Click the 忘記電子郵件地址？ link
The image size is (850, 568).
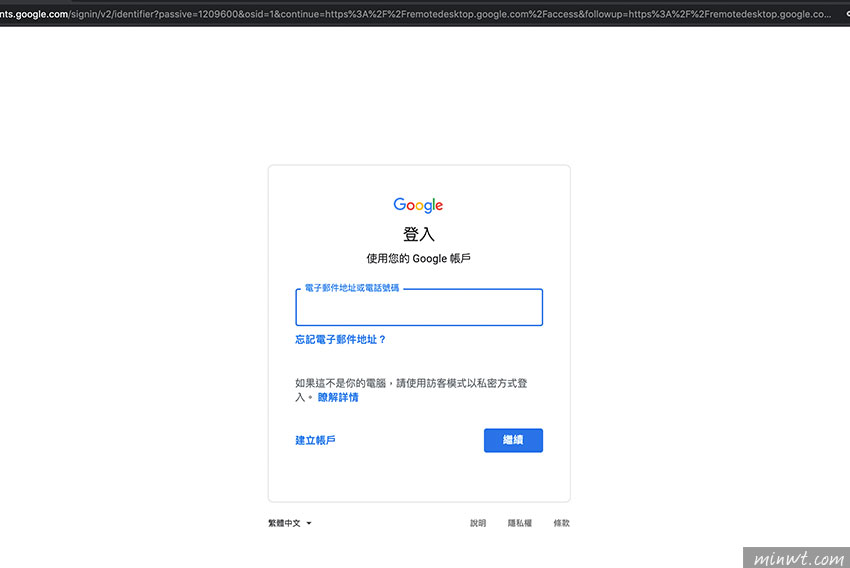pos(340,340)
